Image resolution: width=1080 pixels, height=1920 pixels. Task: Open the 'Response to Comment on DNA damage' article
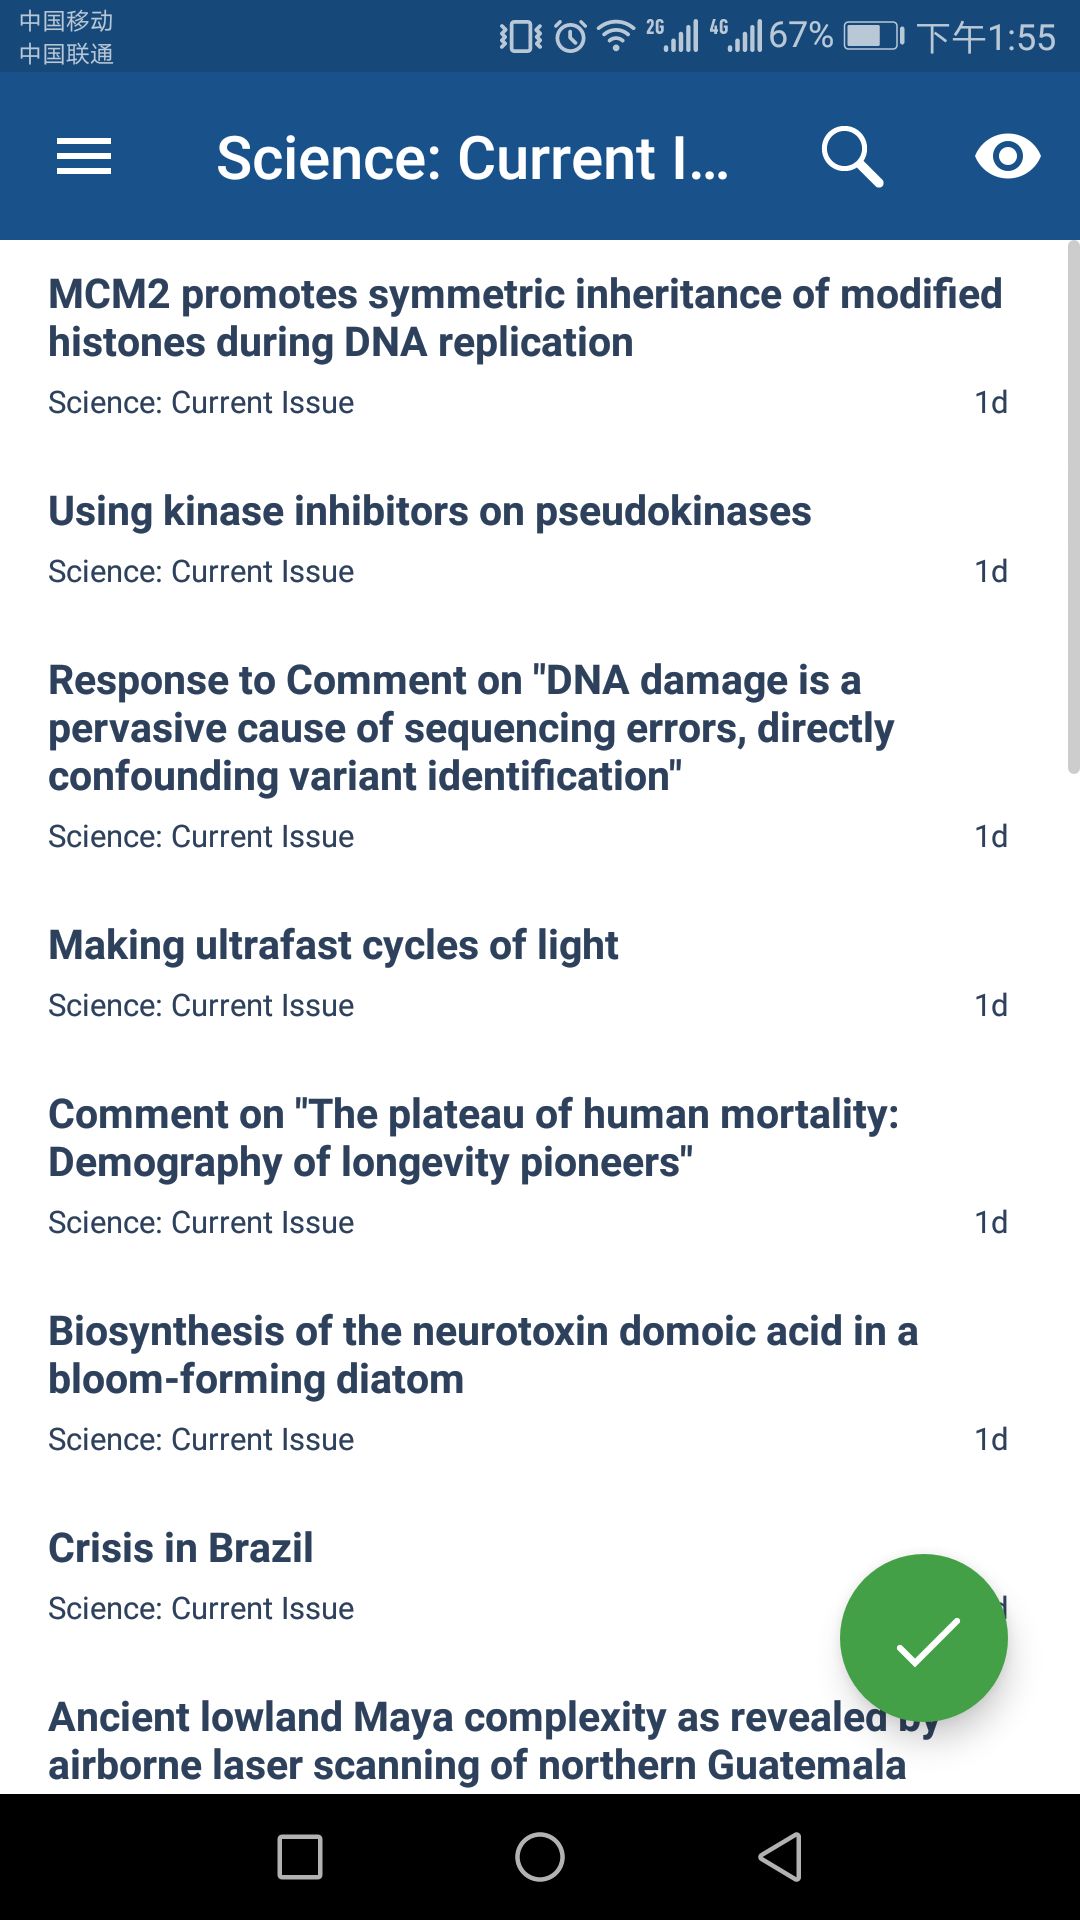(x=470, y=728)
